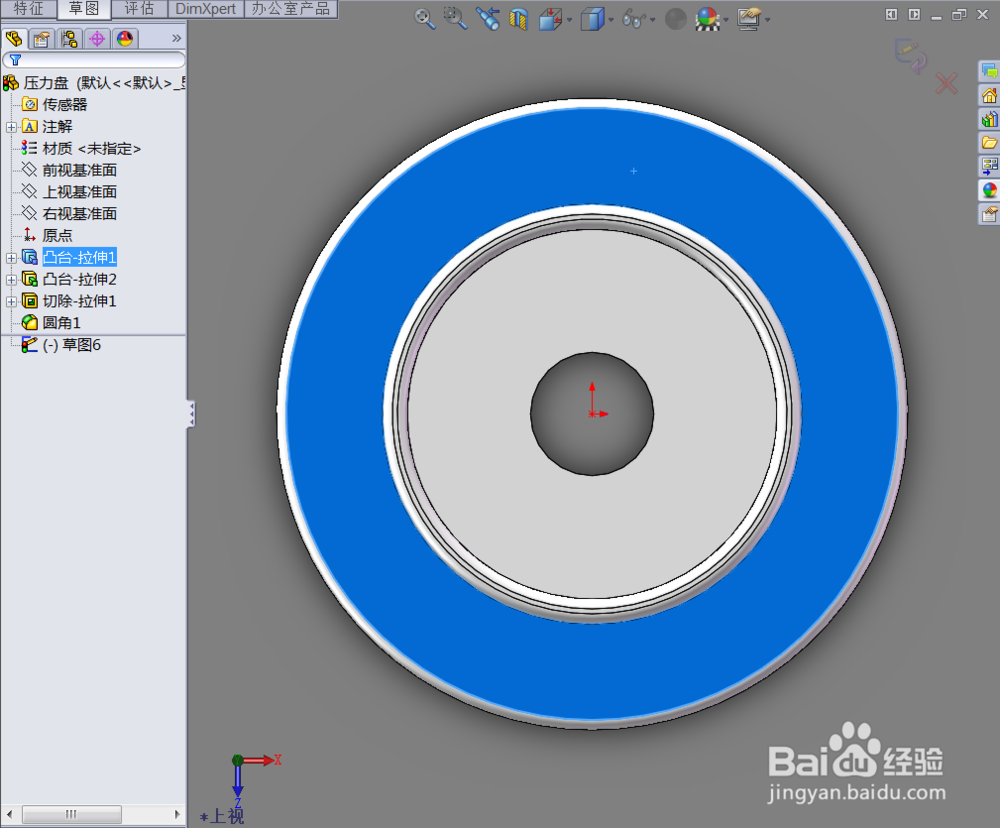The image size is (1000, 828).
Task: Open the ConfigurationManager tab
Action: [69, 39]
